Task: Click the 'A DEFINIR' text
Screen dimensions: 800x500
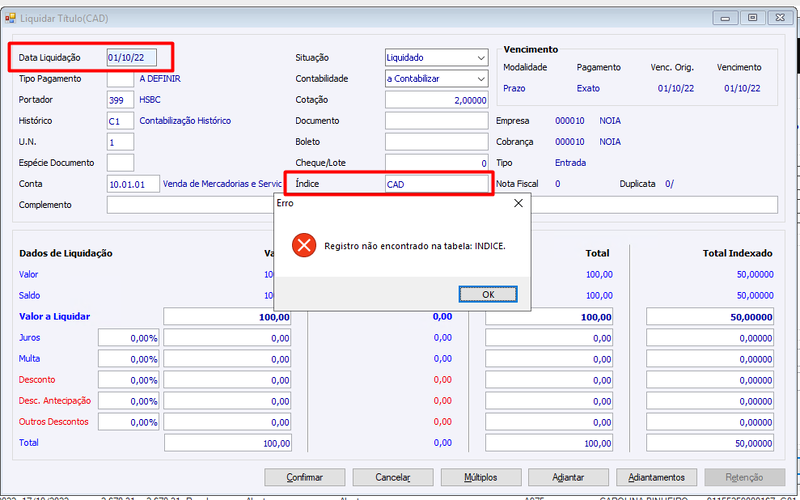Action: point(160,79)
